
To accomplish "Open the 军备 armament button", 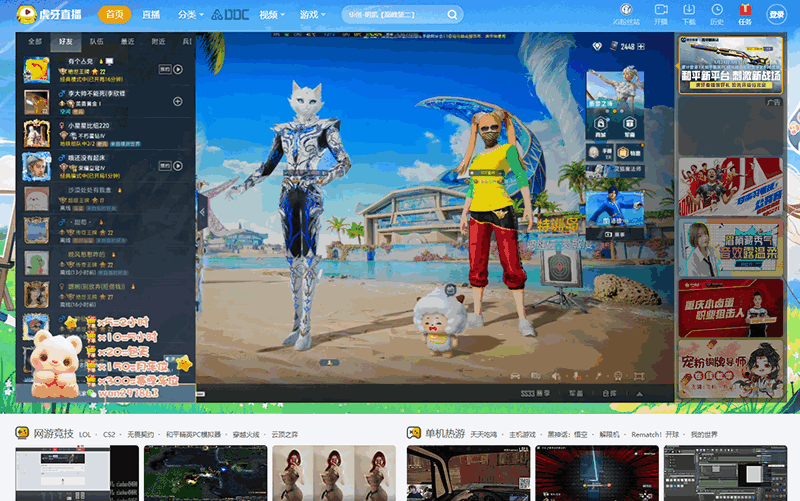I will pyautogui.click(x=576, y=393).
